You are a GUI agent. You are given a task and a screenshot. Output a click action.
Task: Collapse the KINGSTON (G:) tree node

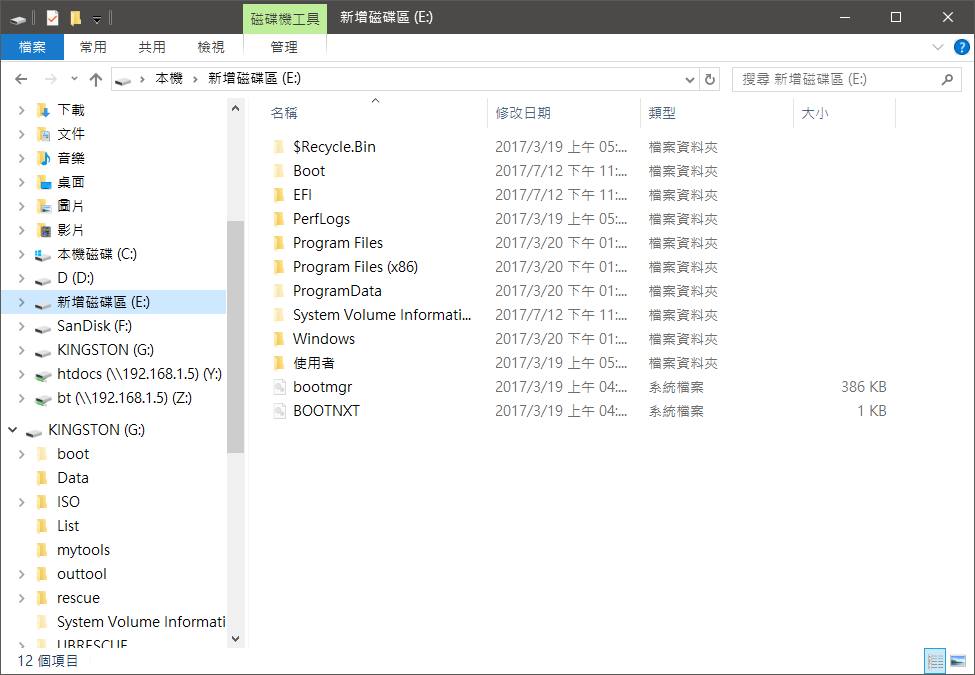(12, 430)
